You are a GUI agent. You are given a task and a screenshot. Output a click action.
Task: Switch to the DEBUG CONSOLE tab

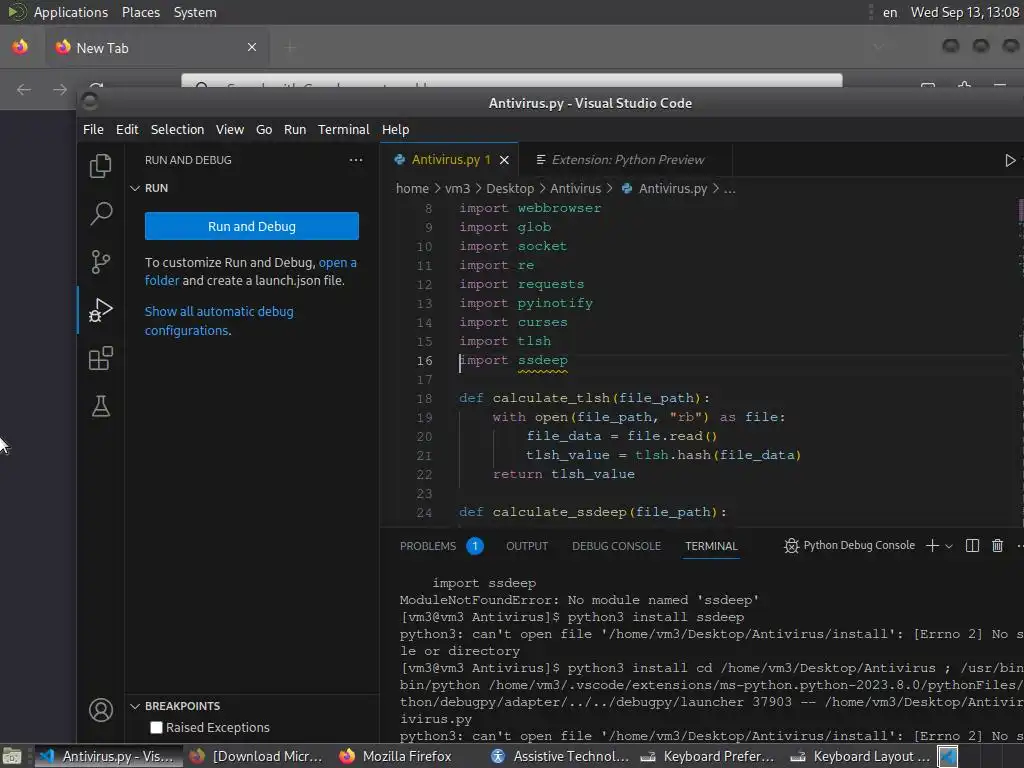tap(616, 546)
